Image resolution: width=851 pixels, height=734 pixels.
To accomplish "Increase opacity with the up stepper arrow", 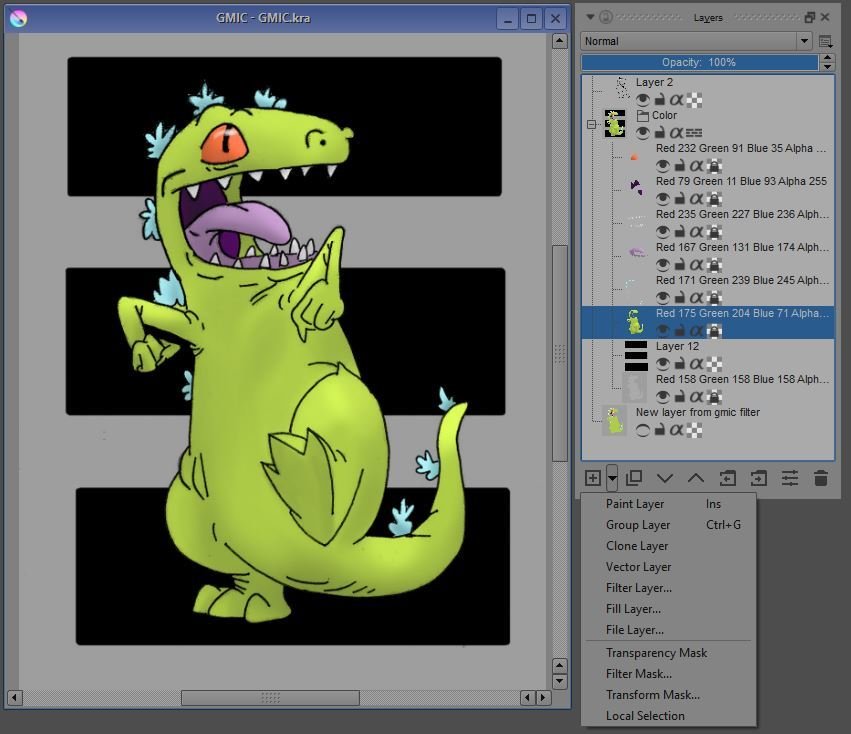I will [827, 58].
